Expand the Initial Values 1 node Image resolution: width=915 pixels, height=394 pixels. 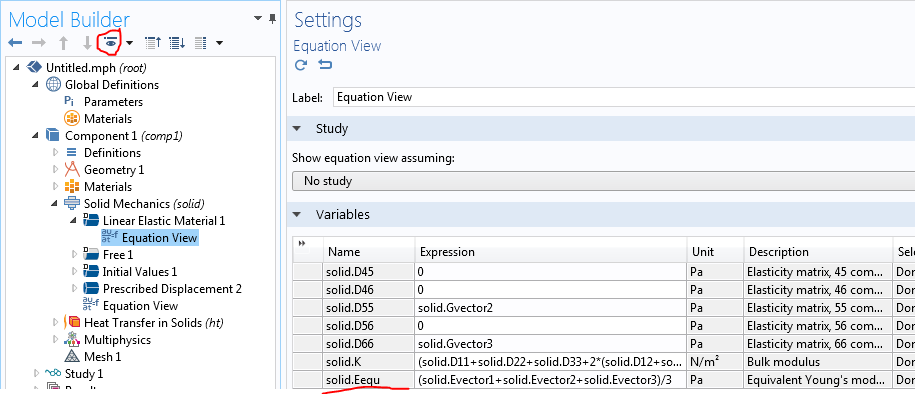74,271
